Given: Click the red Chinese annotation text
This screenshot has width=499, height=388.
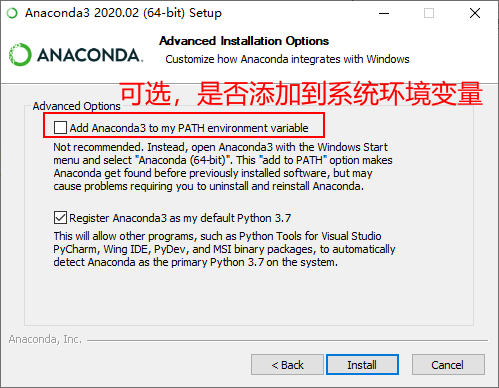Looking at the screenshot, I should pyautogui.click(x=302, y=94).
